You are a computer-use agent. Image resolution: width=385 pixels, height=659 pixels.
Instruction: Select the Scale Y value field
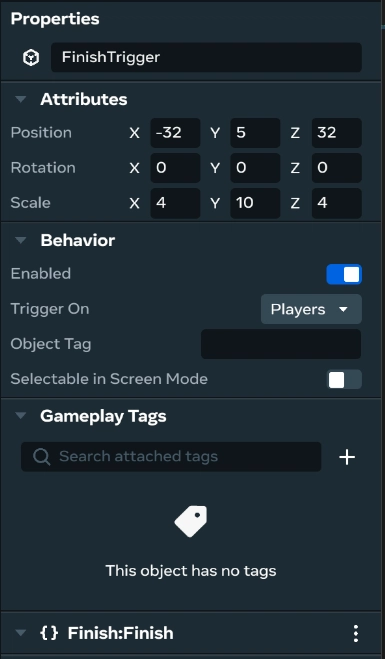(x=255, y=203)
